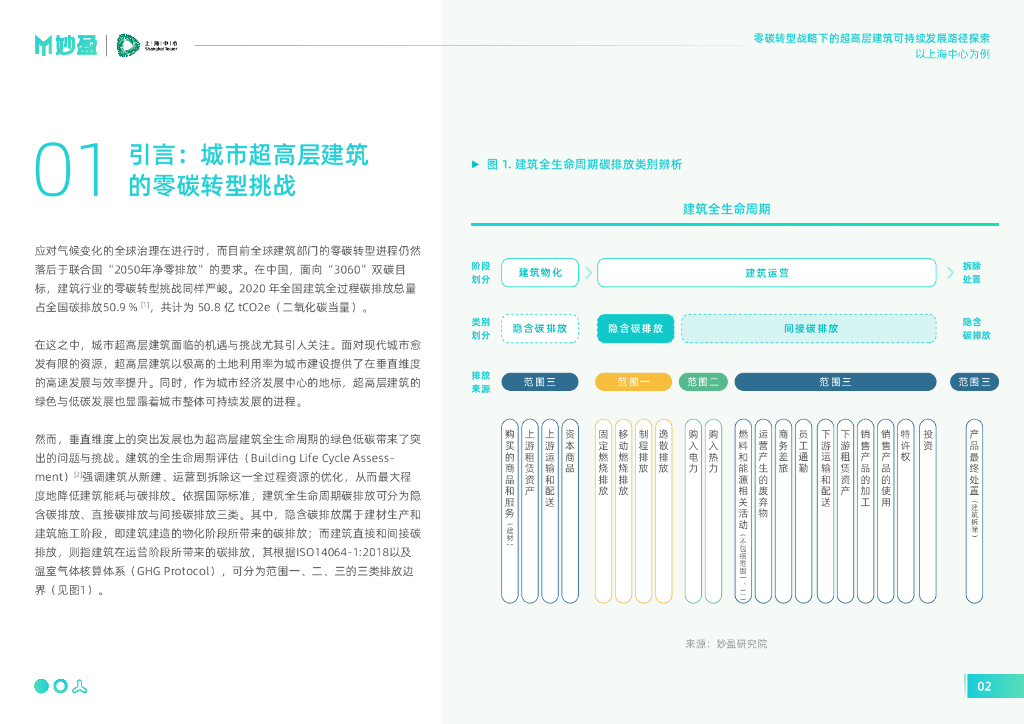Select the subtitle 以上海中心为例
Screen dimensions: 1024x724
coord(952,54)
